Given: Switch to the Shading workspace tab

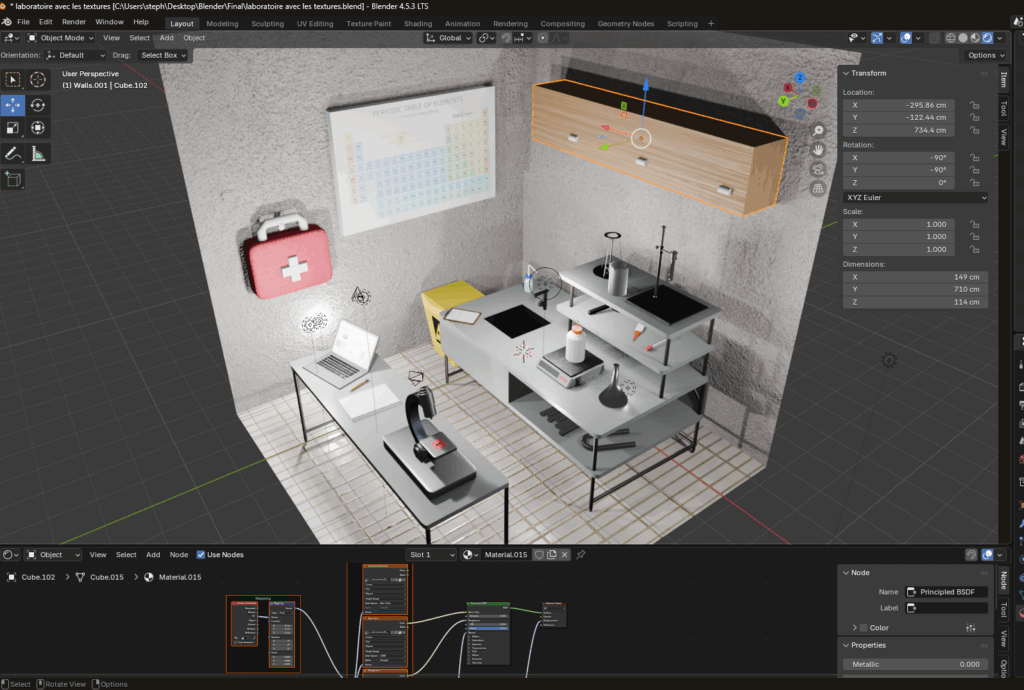Looking at the screenshot, I should [418, 23].
